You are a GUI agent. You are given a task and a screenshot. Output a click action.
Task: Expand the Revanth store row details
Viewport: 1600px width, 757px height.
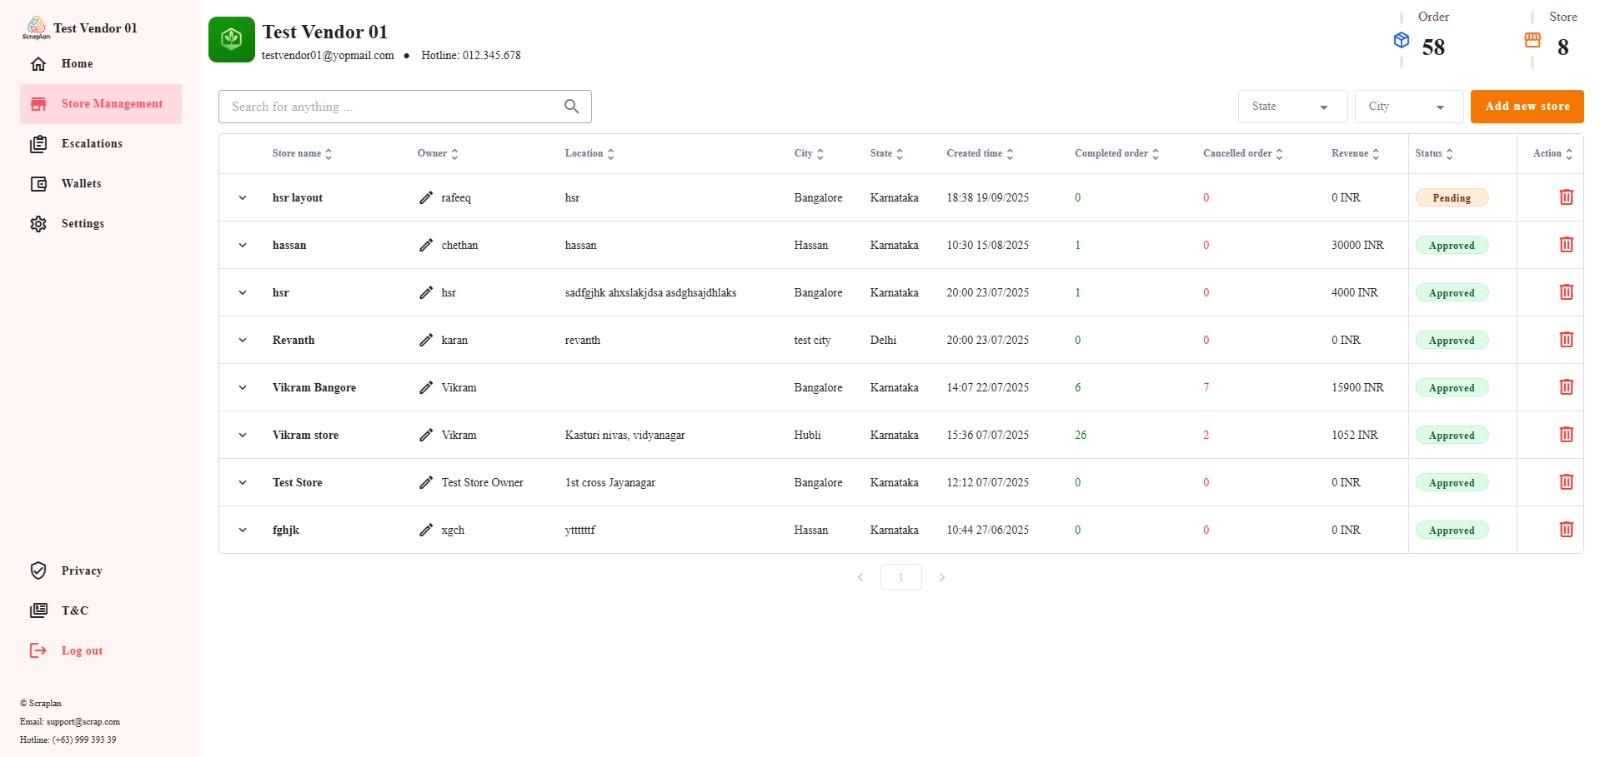(x=242, y=340)
